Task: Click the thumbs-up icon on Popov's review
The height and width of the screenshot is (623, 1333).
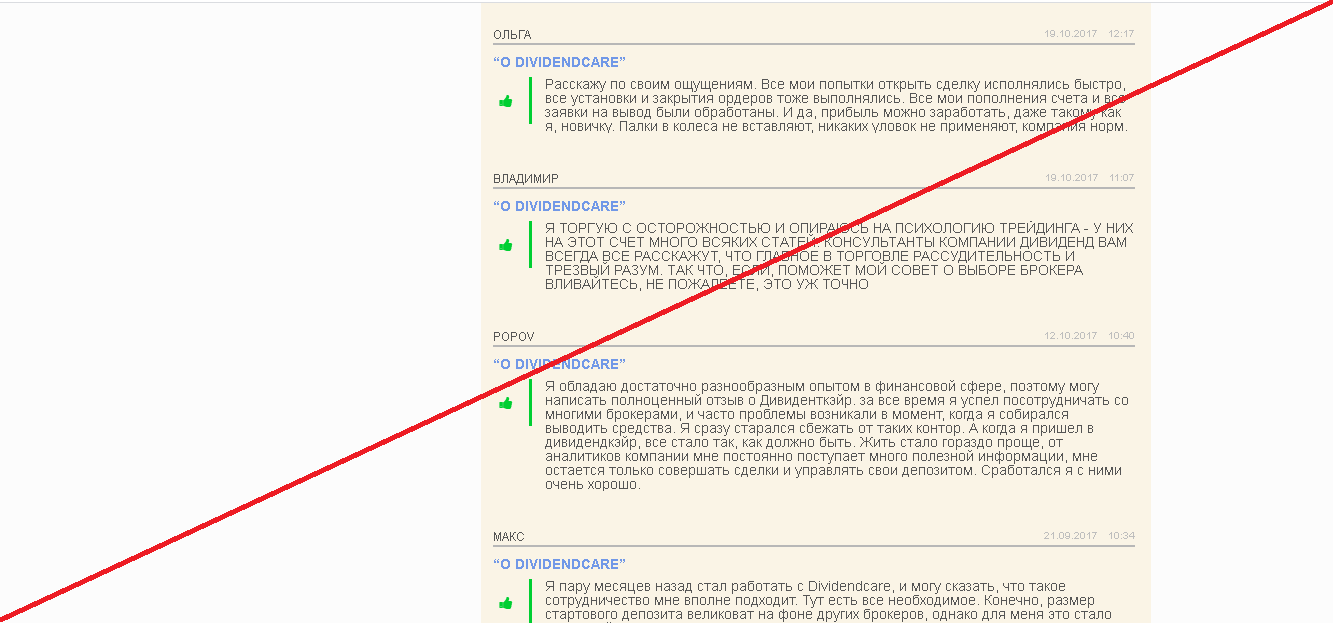Action: click(x=505, y=403)
